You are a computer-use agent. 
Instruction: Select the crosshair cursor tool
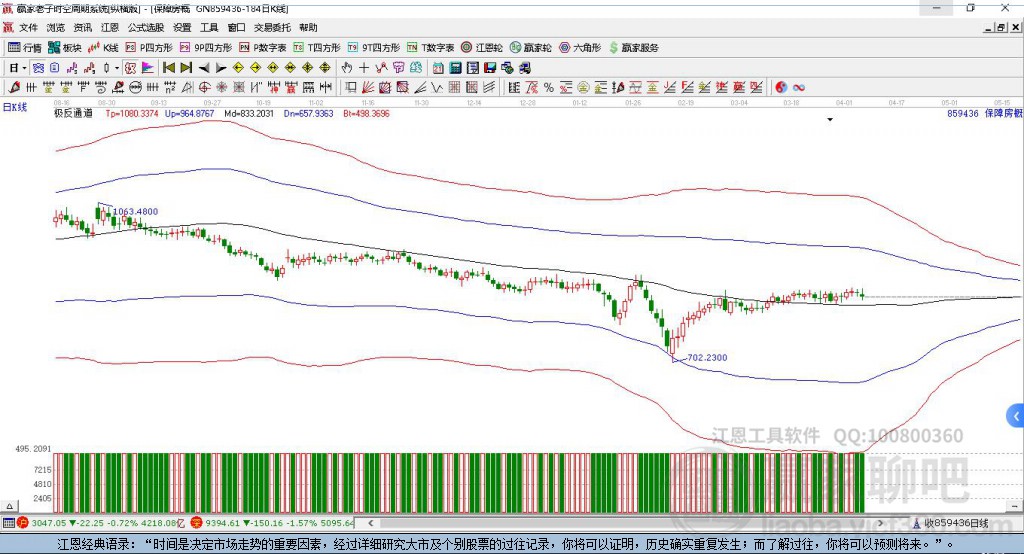point(364,68)
